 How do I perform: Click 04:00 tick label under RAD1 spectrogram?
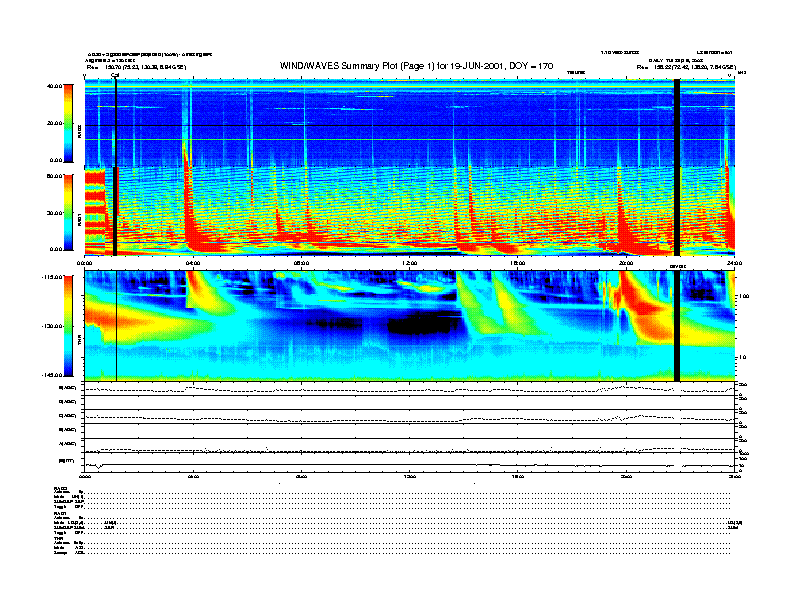point(193,263)
